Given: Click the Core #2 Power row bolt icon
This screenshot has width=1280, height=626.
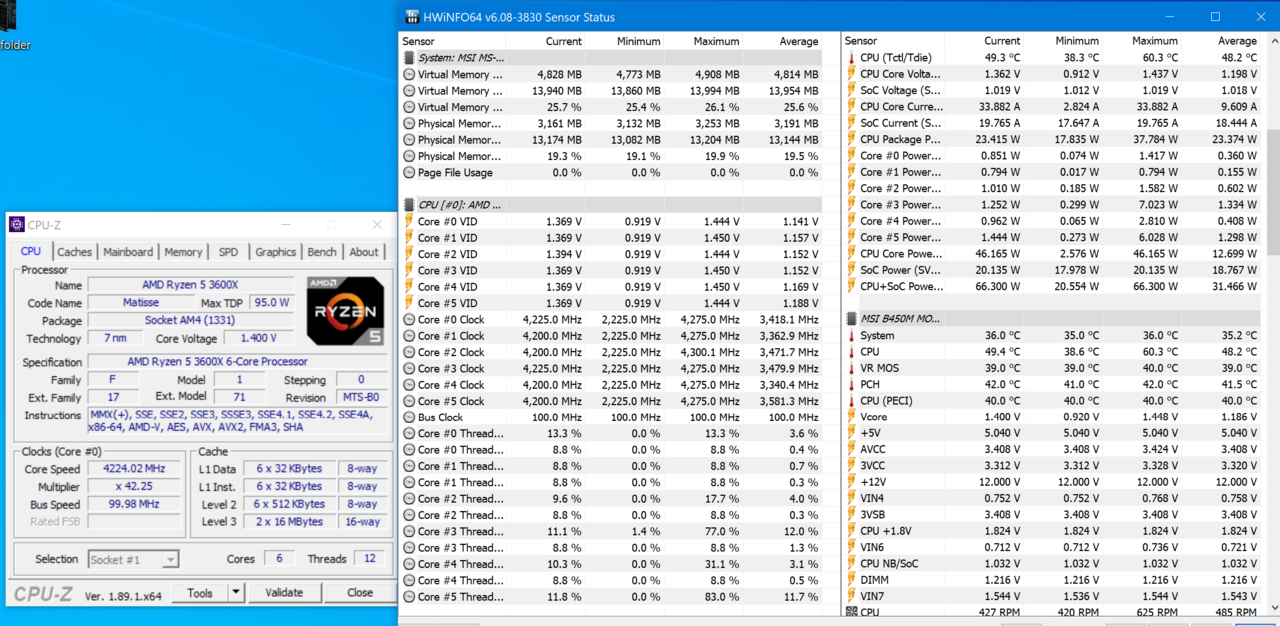Looking at the screenshot, I should (851, 188).
